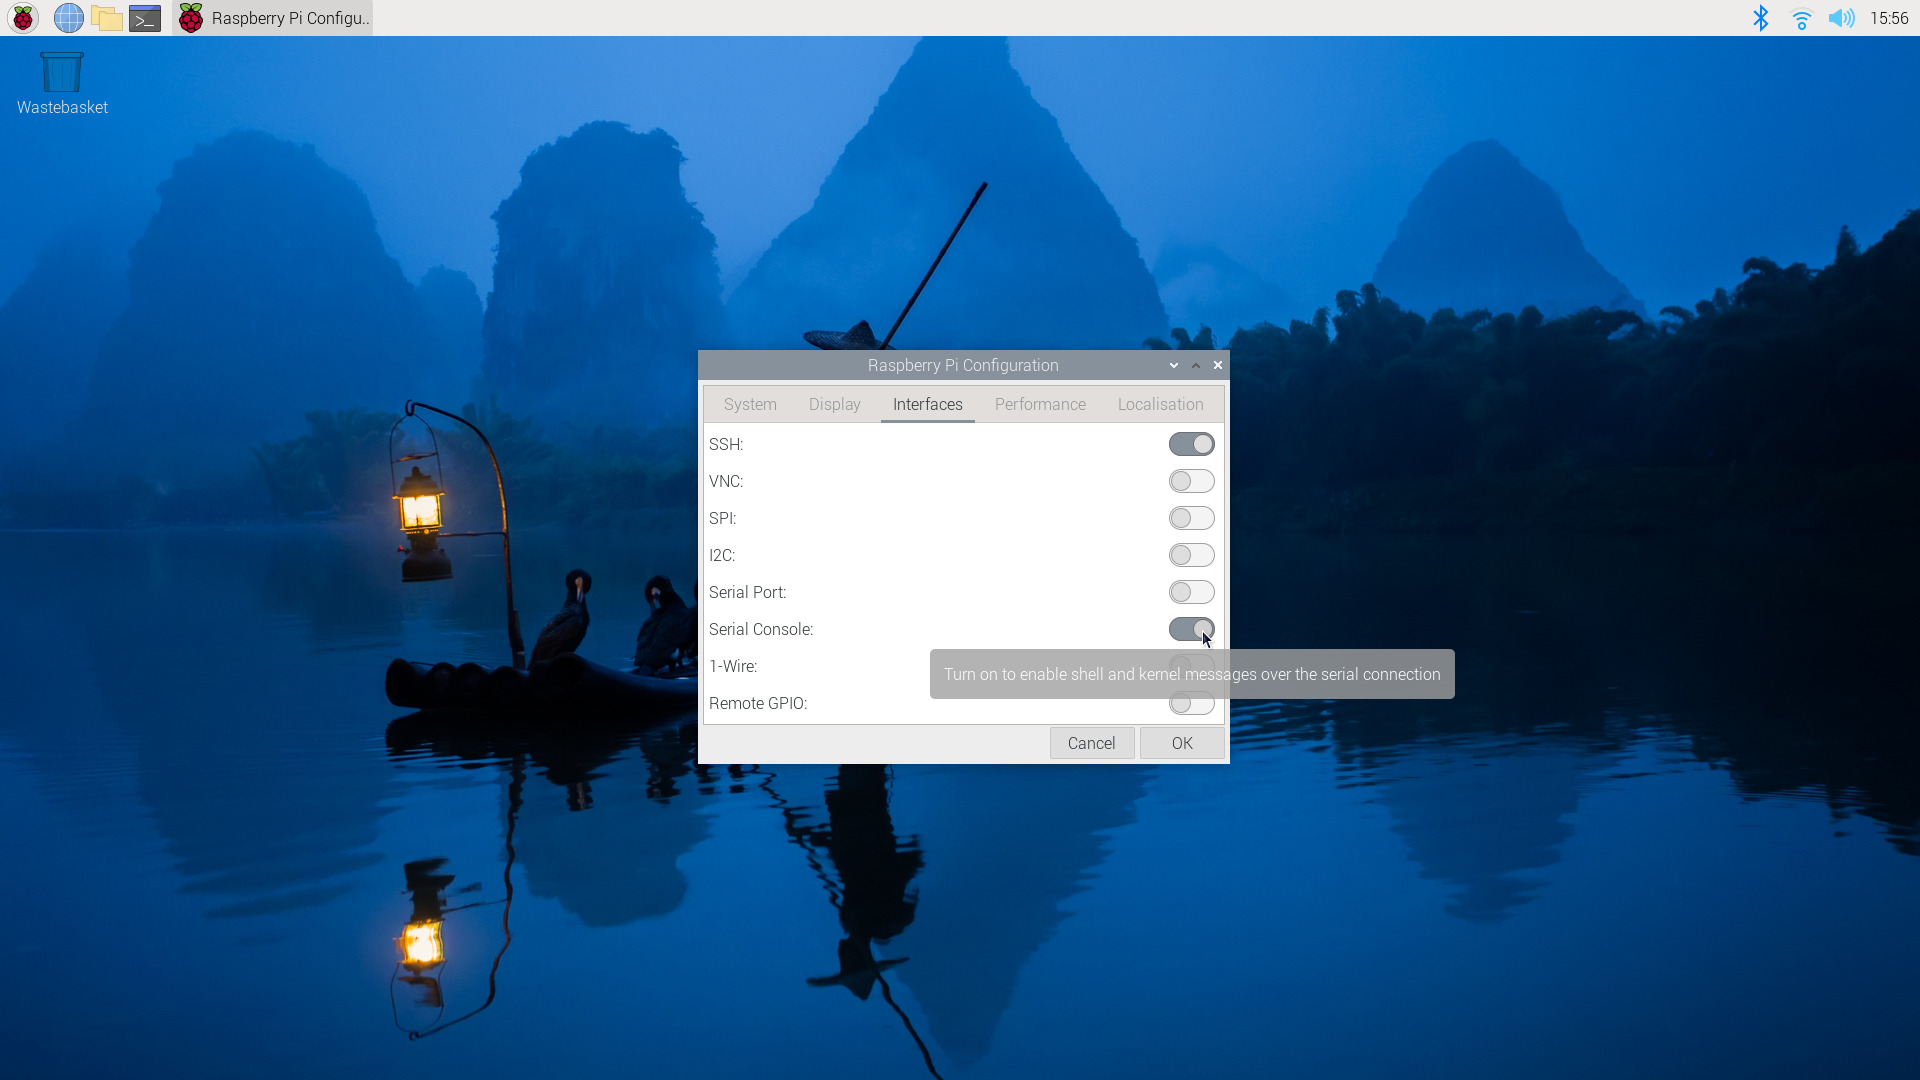The width and height of the screenshot is (1920, 1080).
Task: Click the volume speaker icon
Action: pyautogui.click(x=1840, y=18)
